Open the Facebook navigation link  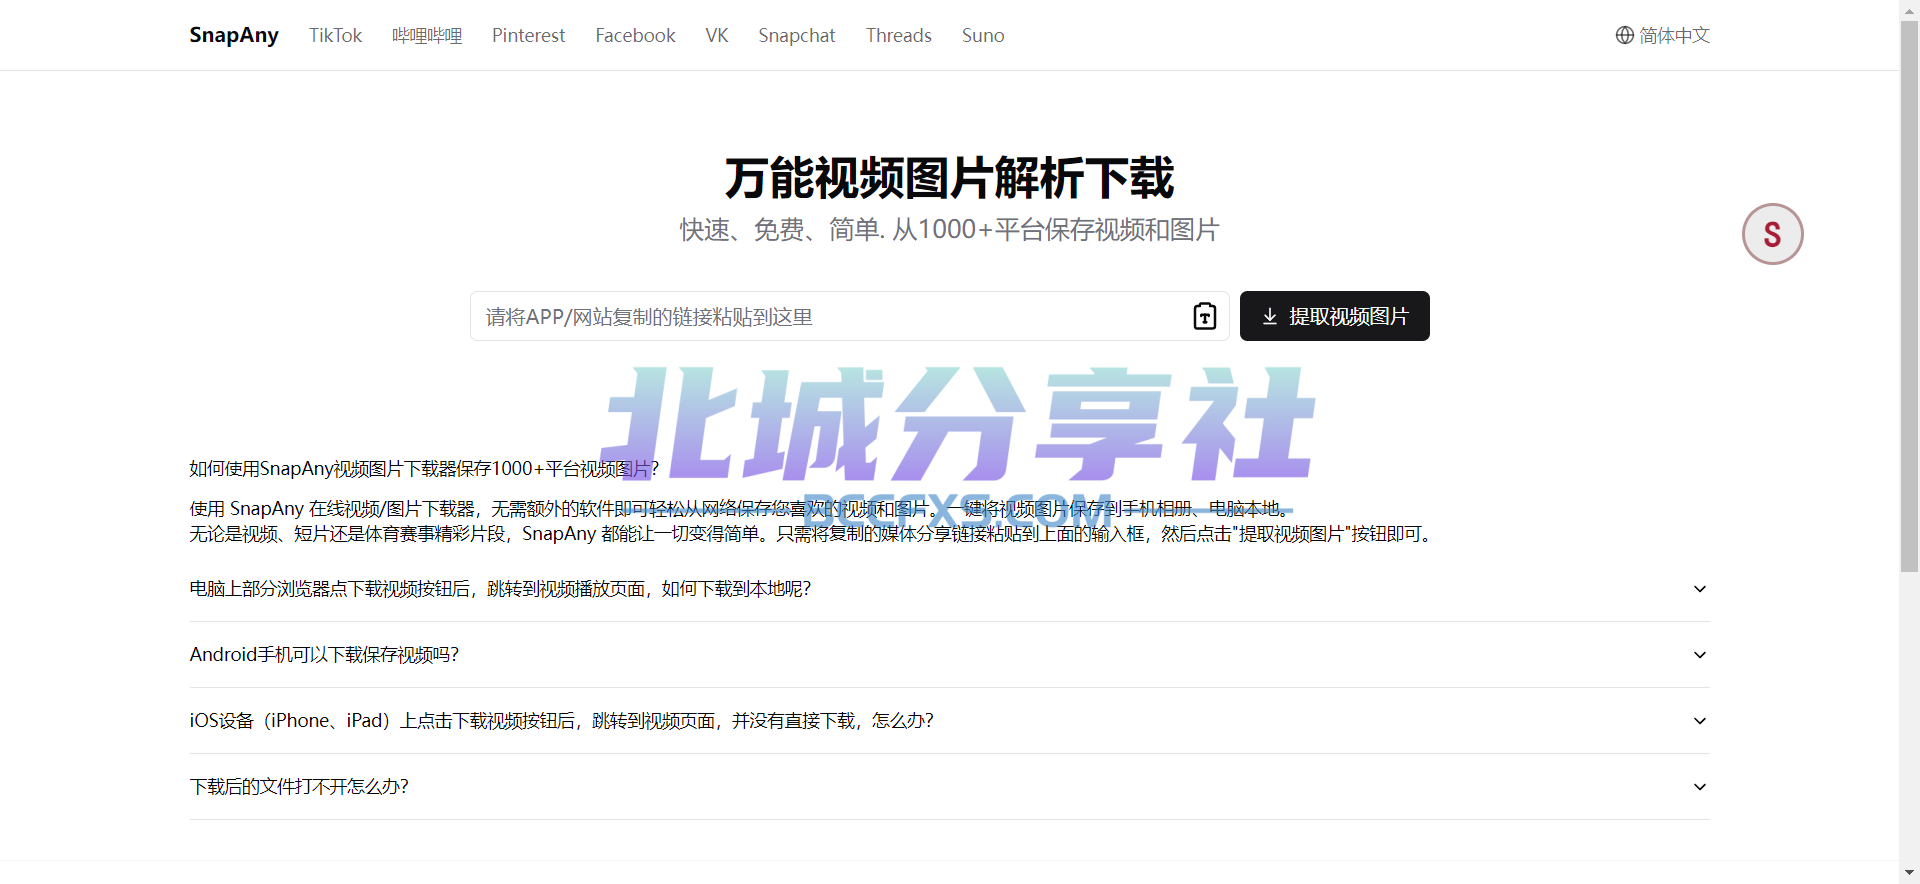coord(635,35)
